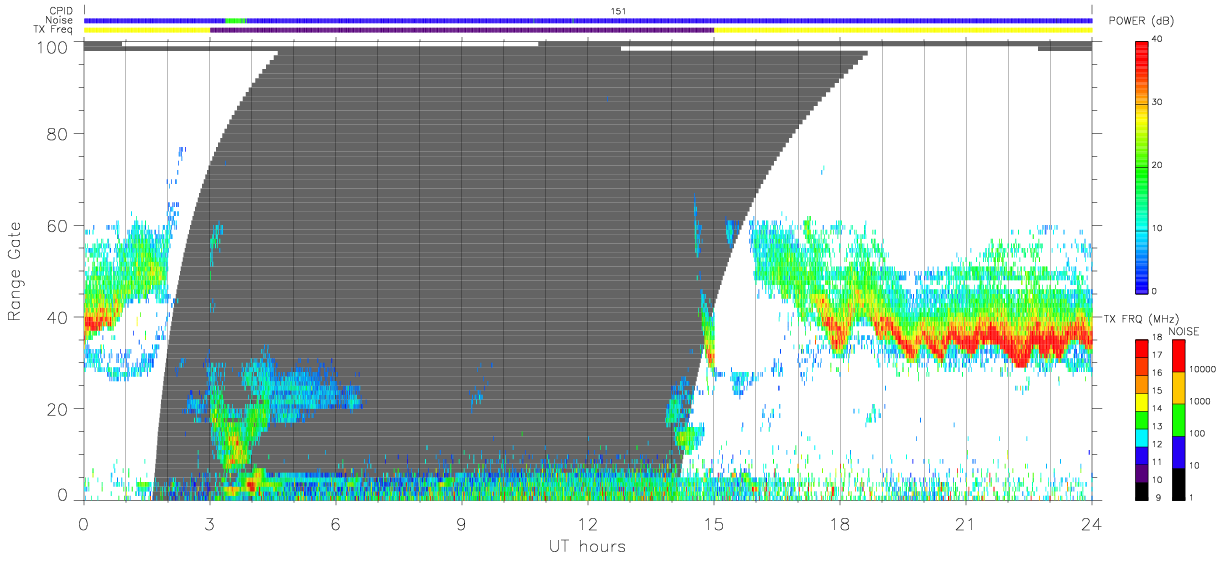Click power scale value 10
The image size is (1228, 567).
point(1159,228)
